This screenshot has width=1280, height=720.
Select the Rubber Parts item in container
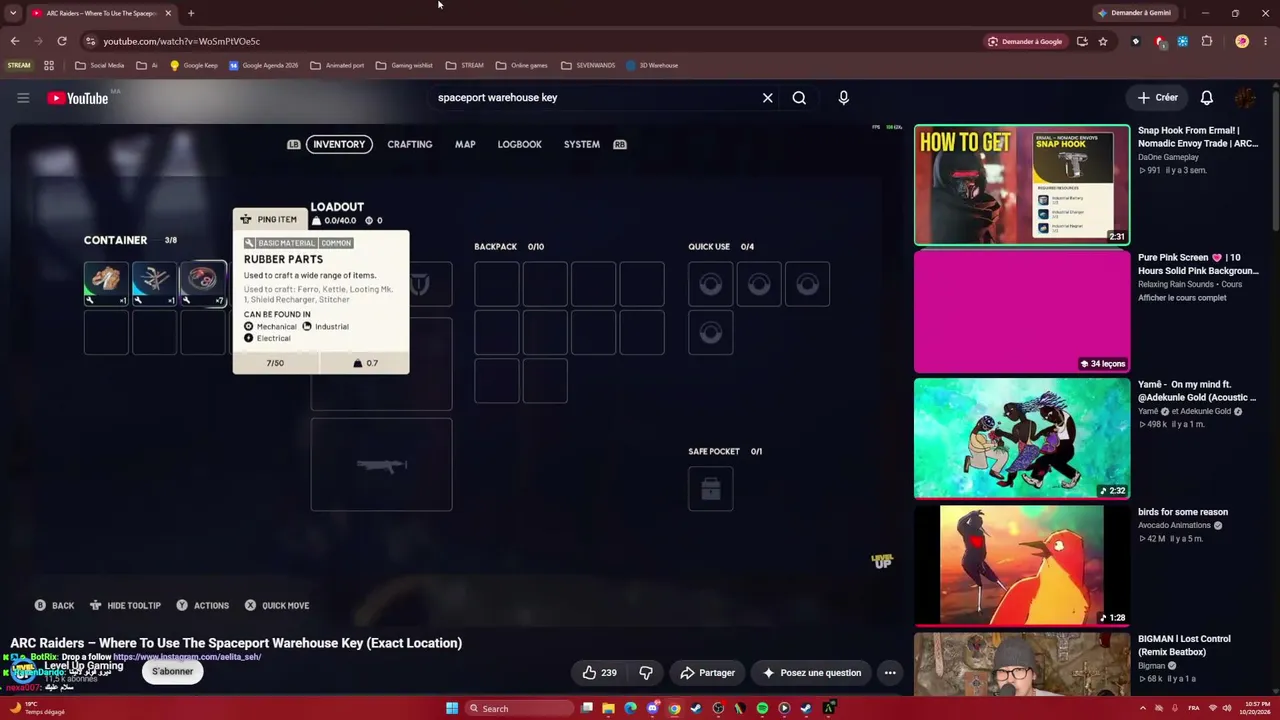coord(203,284)
